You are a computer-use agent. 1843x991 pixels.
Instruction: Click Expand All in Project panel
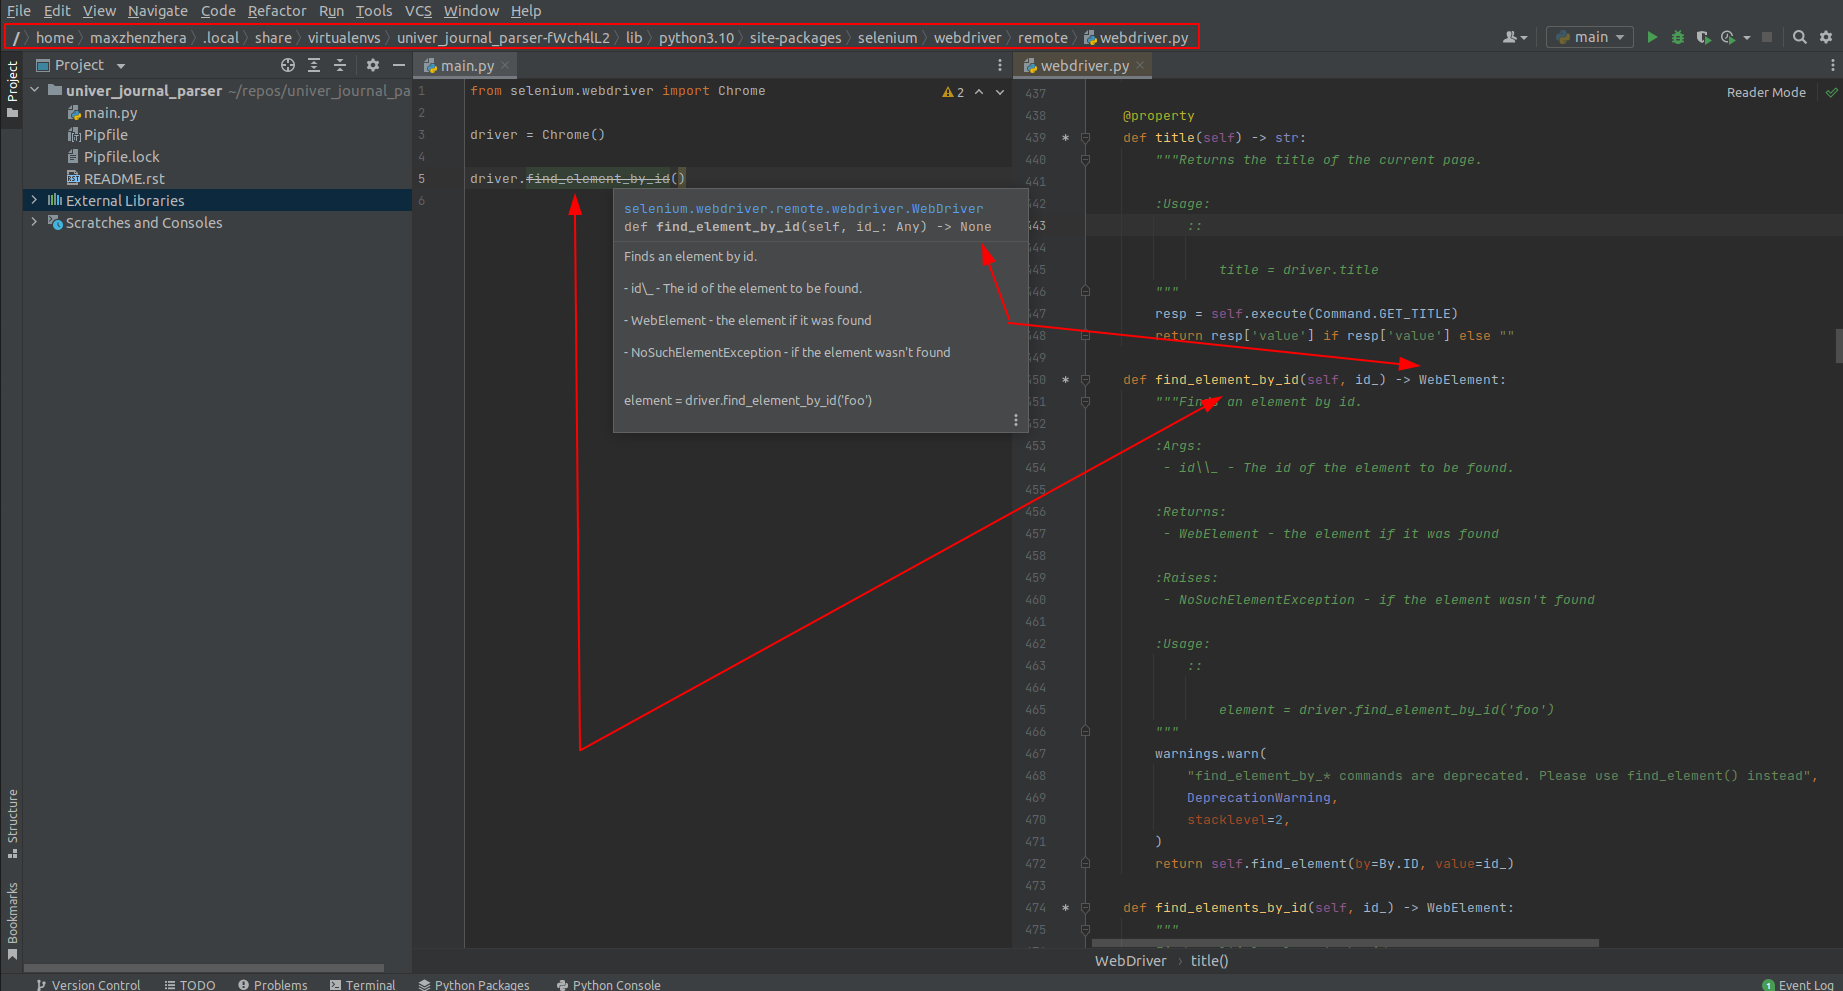pyautogui.click(x=314, y=65)
